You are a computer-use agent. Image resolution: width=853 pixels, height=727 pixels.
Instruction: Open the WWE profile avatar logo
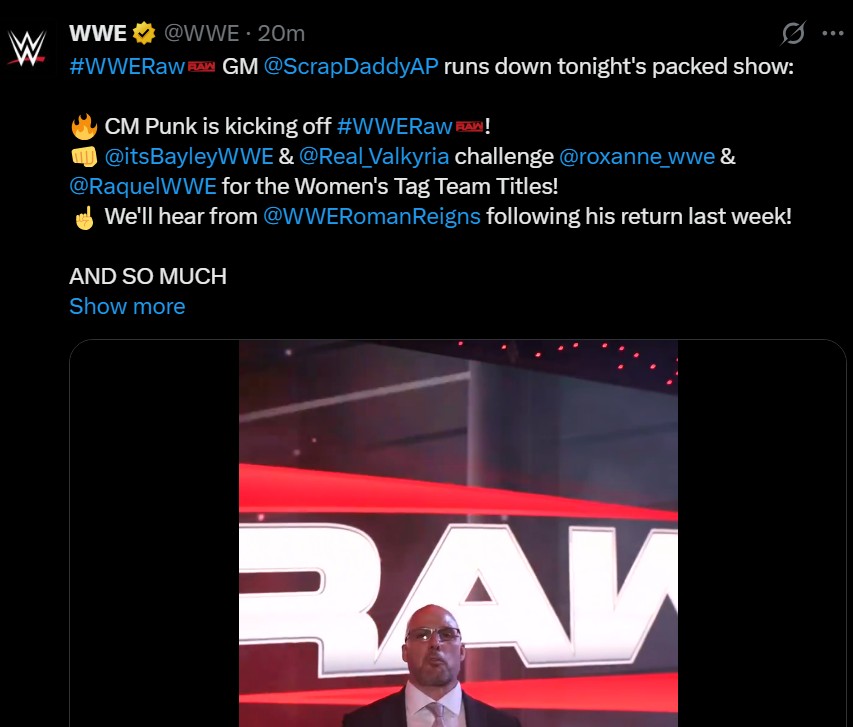tap(26, 48)
